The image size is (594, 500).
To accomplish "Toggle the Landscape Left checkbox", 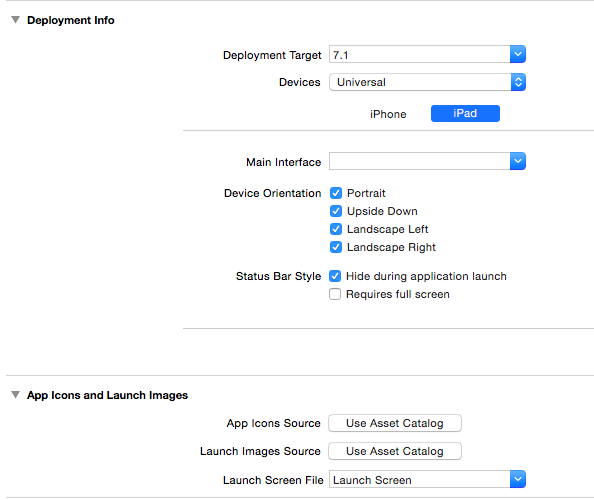I will point(336,229).
